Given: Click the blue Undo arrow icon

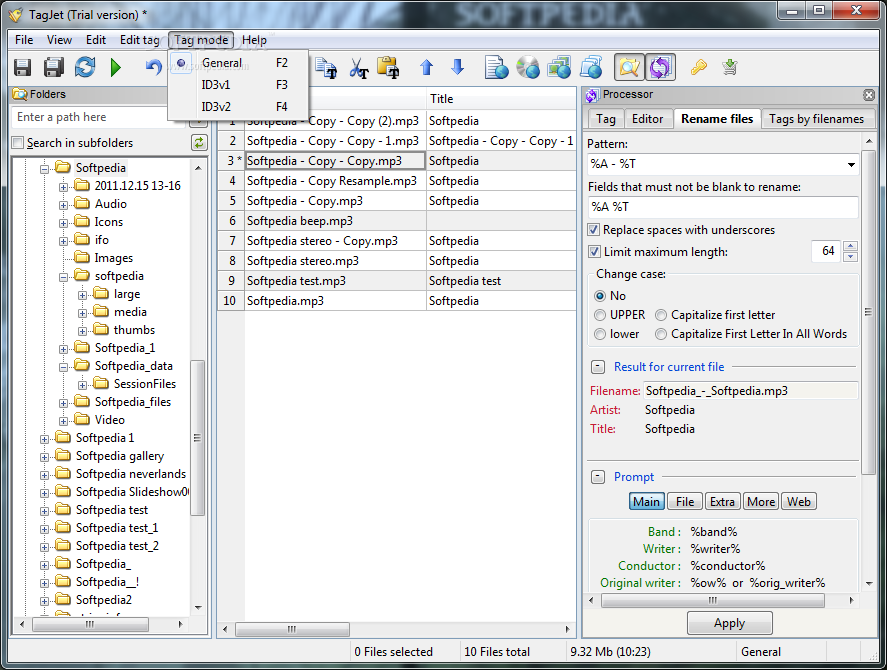Looking at the screenshot, I should 153,67.
